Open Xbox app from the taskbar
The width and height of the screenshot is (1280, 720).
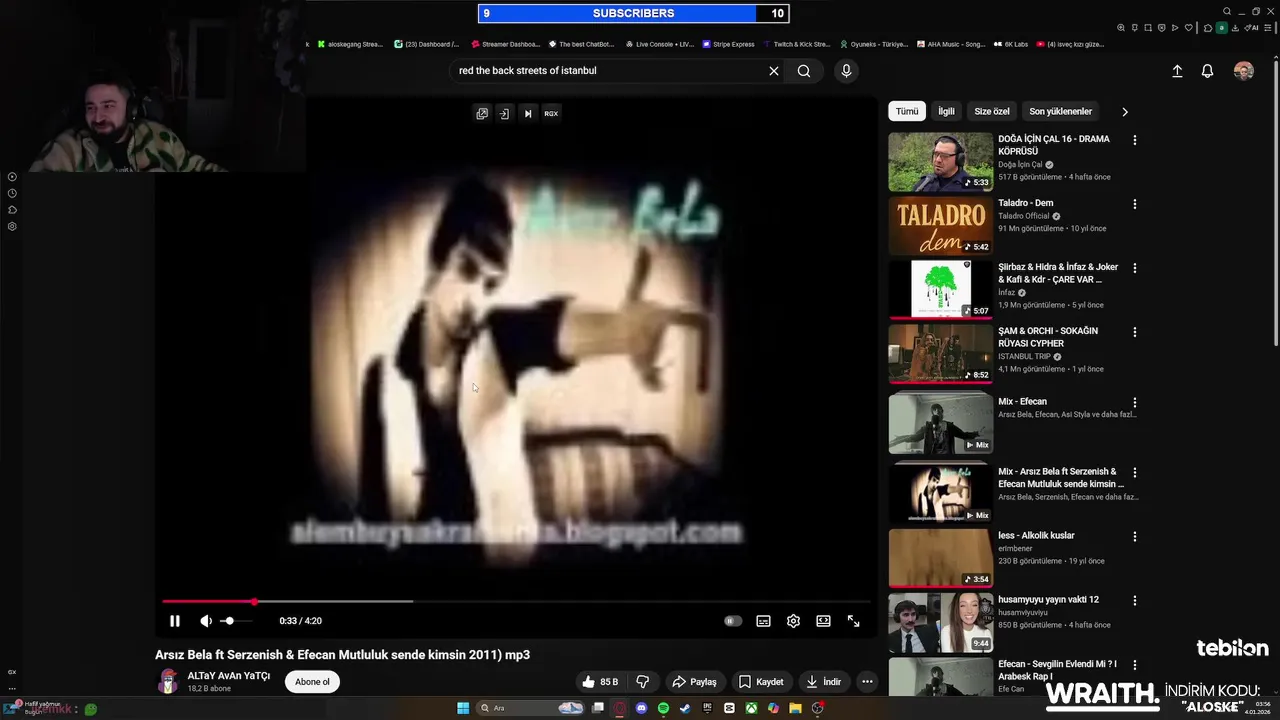pyautogui.click(x=751, y=708)
